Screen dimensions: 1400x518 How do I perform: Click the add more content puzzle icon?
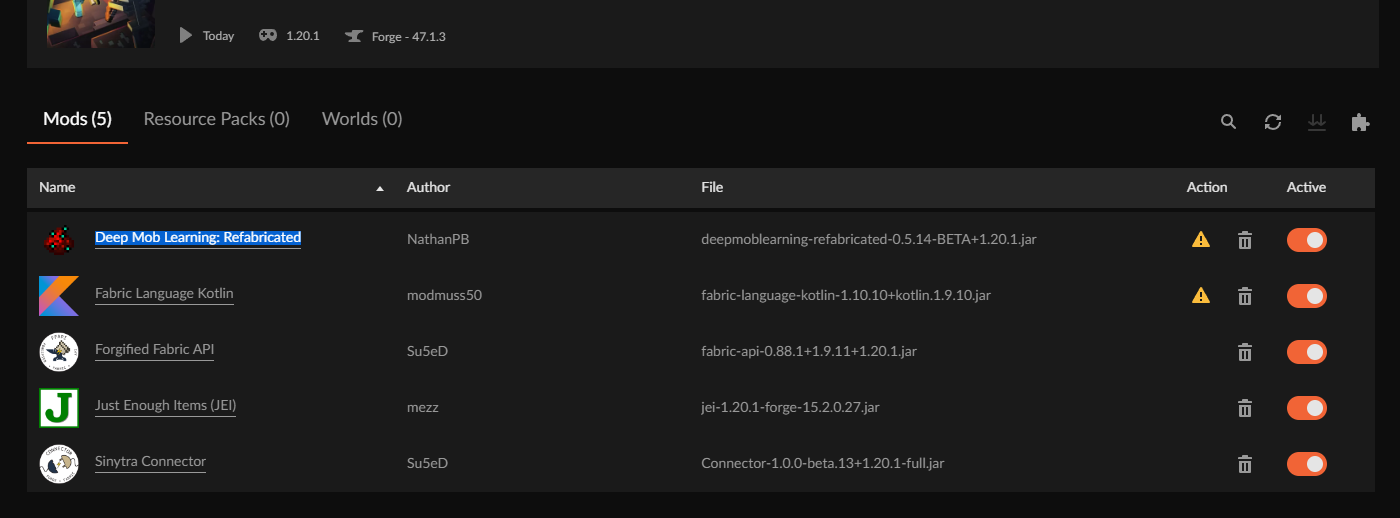1360,122
